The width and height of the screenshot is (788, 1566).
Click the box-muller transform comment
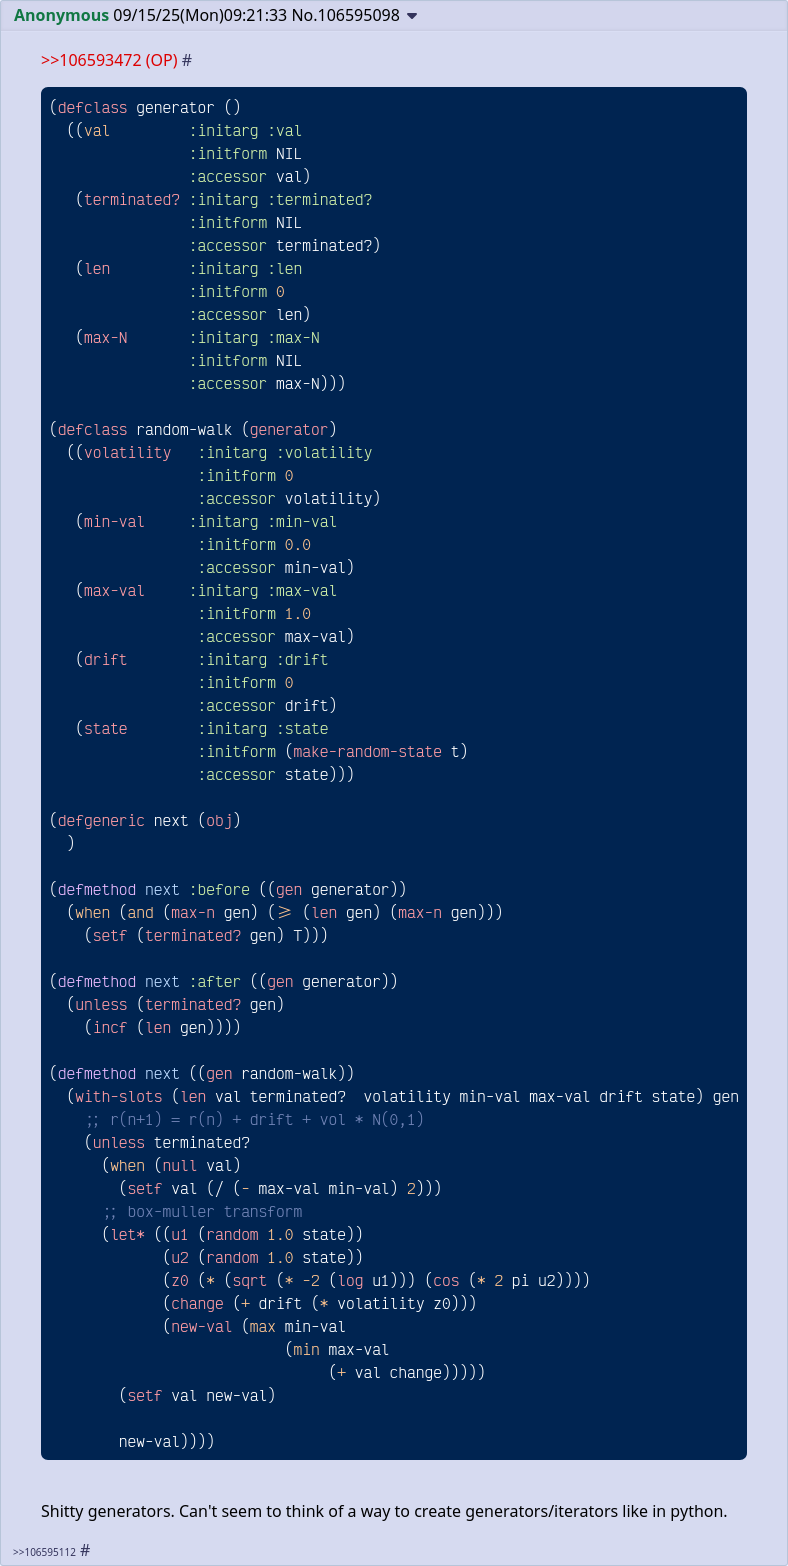click(202, 1212)
